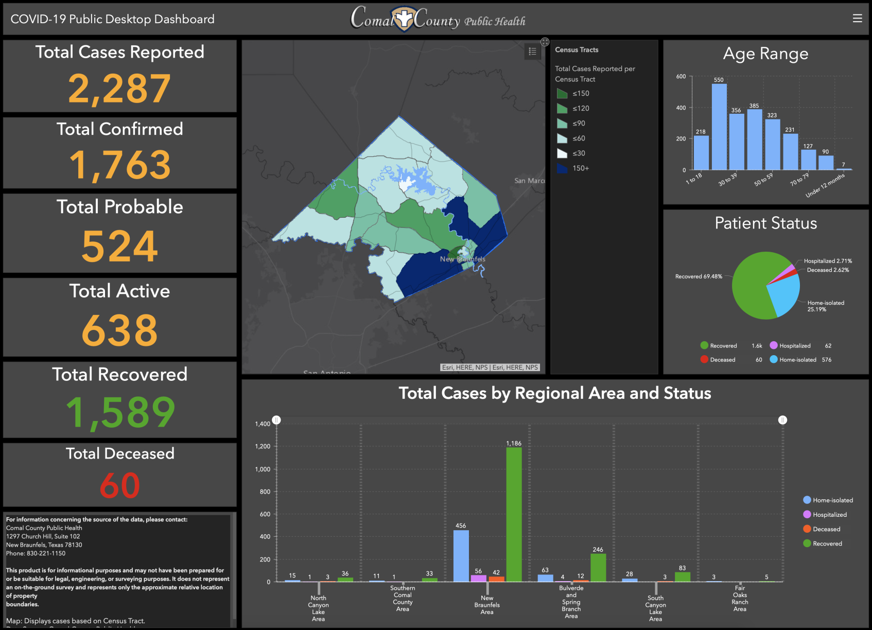The width and height of the screenshot is (872, 630).
Task: Click the 1,186 Recovered bar for New Braunfels
Action: [514, 514]
